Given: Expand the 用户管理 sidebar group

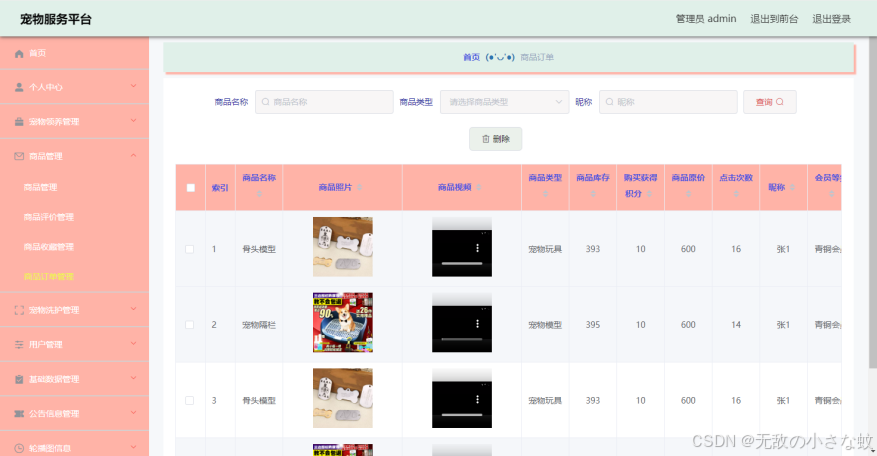Looking at the screenshot, I should pos(134,343).
